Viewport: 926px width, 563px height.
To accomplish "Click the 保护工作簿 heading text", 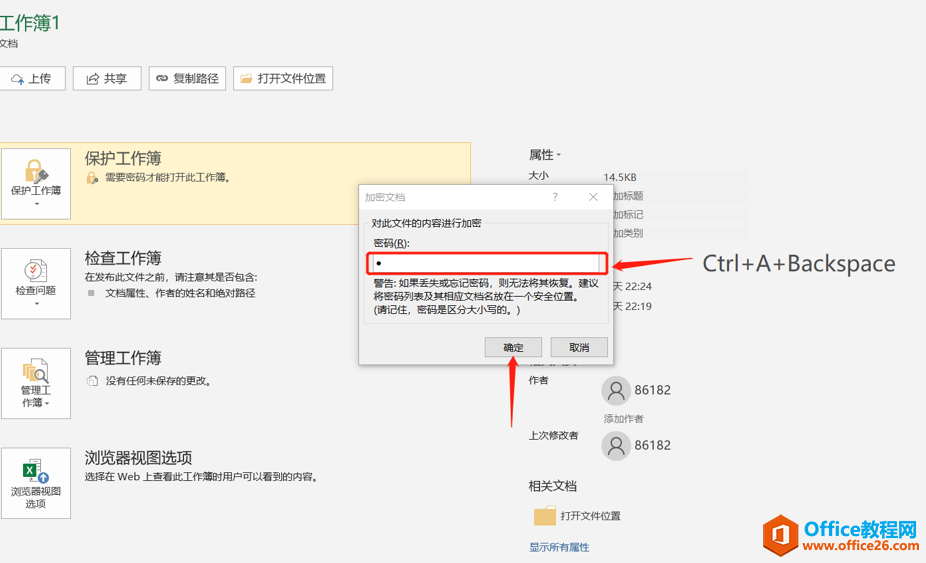I will tap(123, 158).
